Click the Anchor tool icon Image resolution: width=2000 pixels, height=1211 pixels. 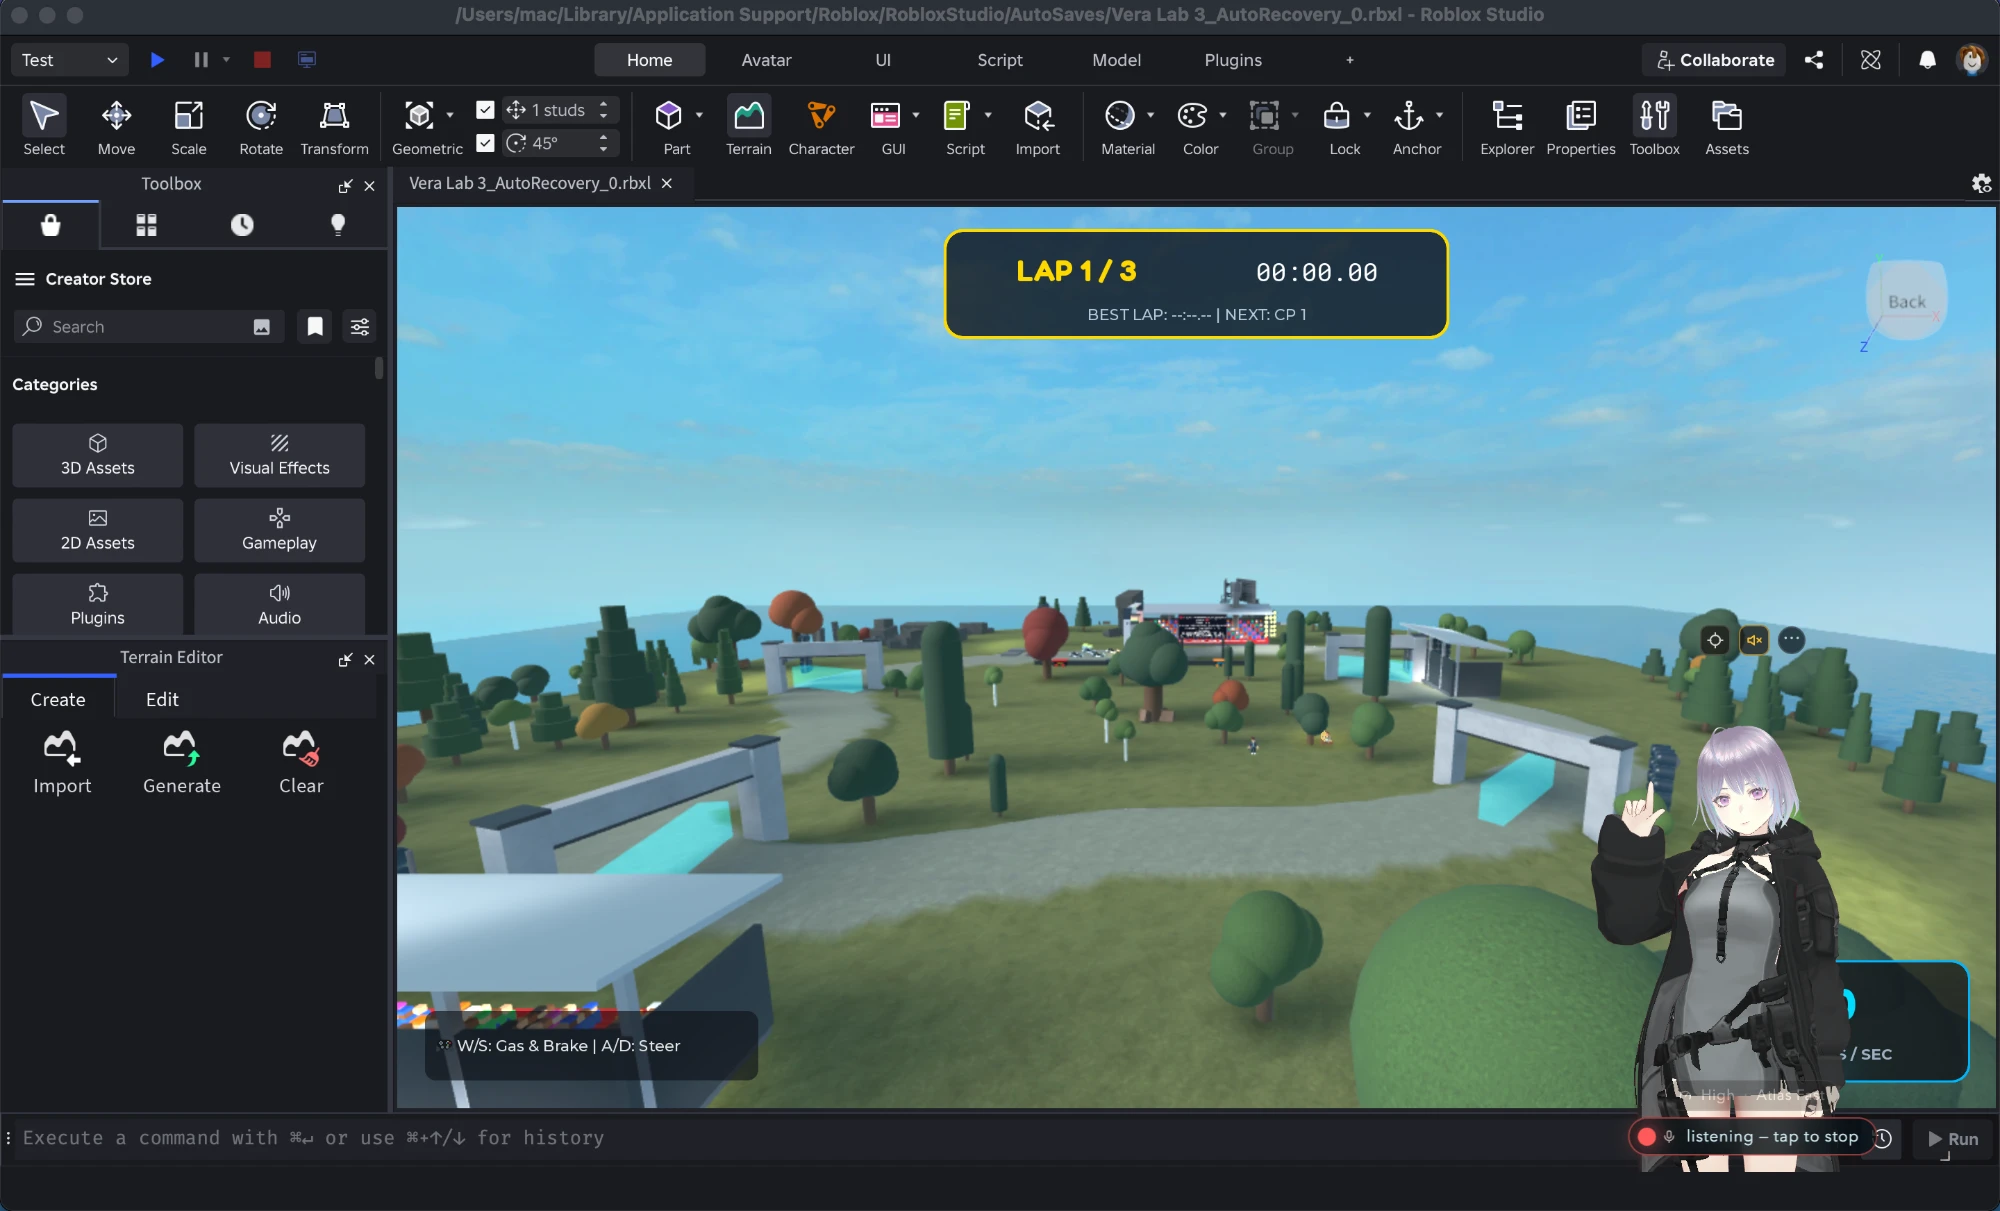coord(1409,116)
